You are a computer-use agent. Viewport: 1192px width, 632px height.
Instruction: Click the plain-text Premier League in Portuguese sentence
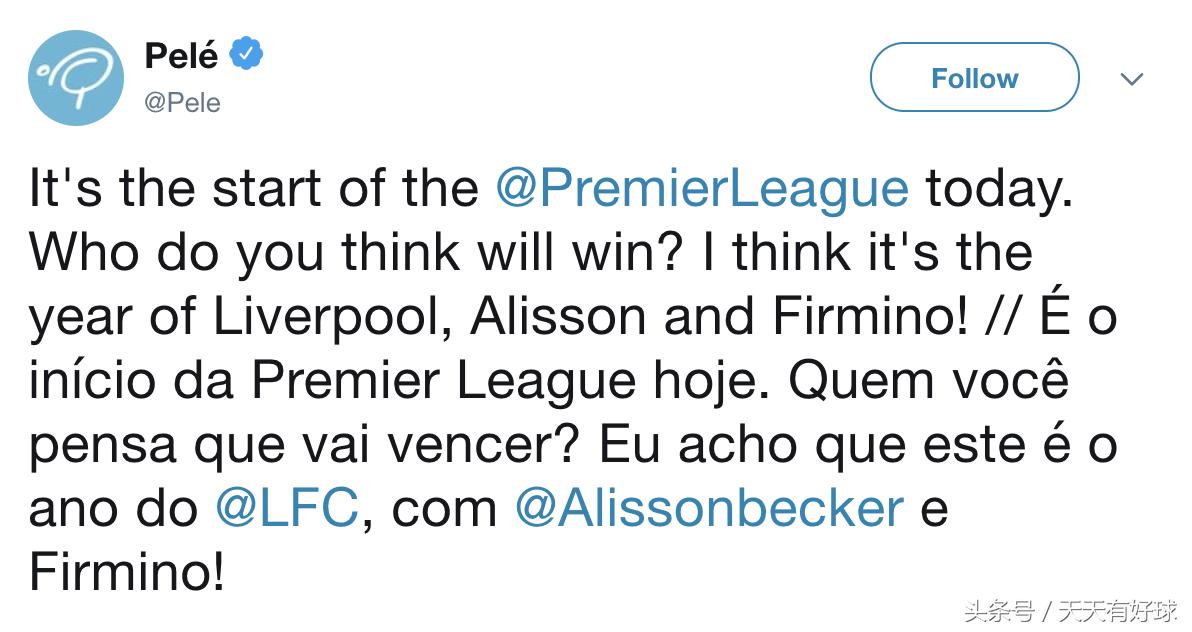click(x=443, y=381)
